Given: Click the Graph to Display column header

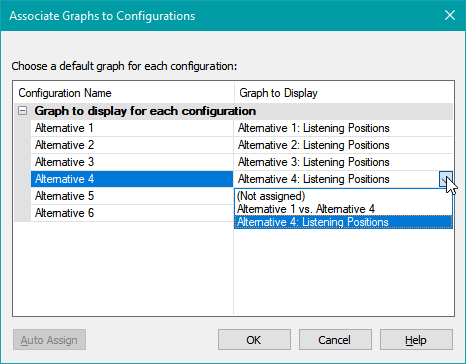Looking at the screenshot, I should click(x=344, y=93).
